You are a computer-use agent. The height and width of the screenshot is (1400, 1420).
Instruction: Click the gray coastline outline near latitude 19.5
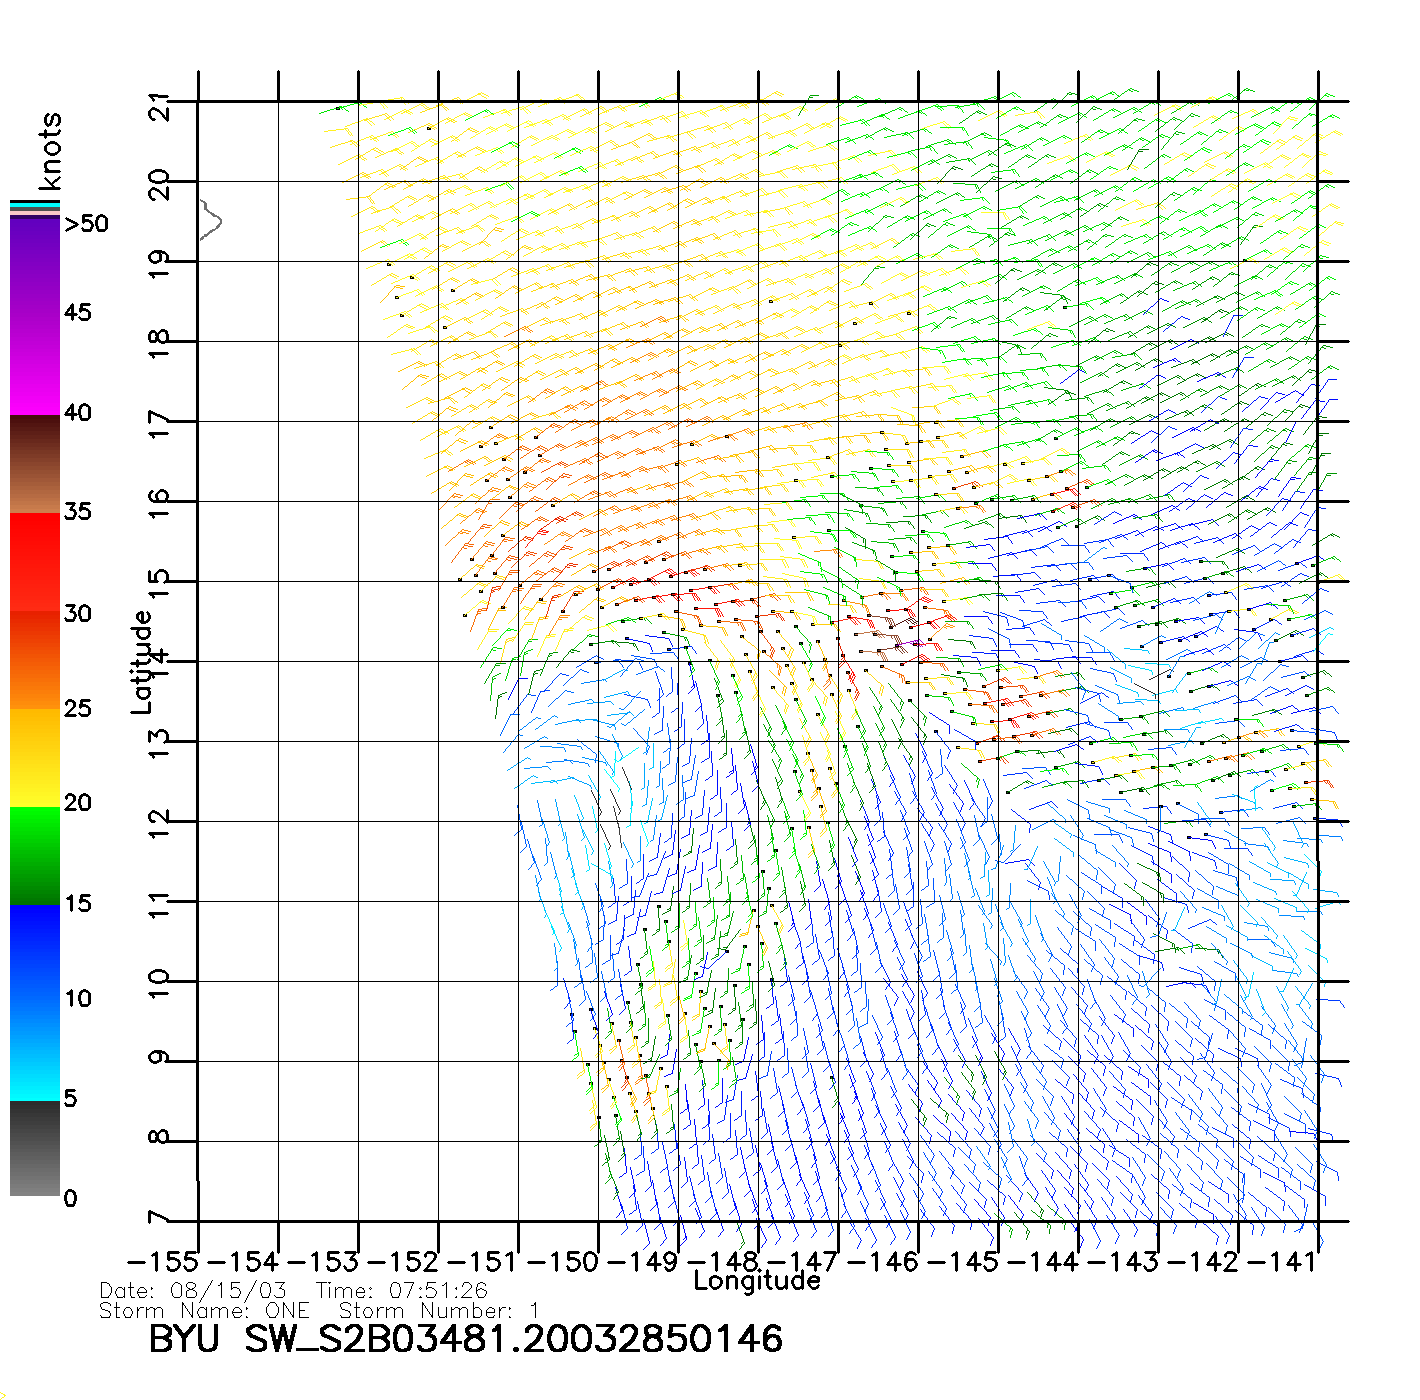point(211,220)
